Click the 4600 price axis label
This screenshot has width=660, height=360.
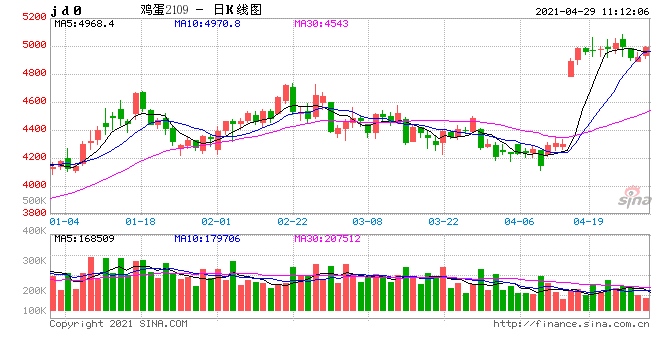pyautogui.click(x=34, y=101)
